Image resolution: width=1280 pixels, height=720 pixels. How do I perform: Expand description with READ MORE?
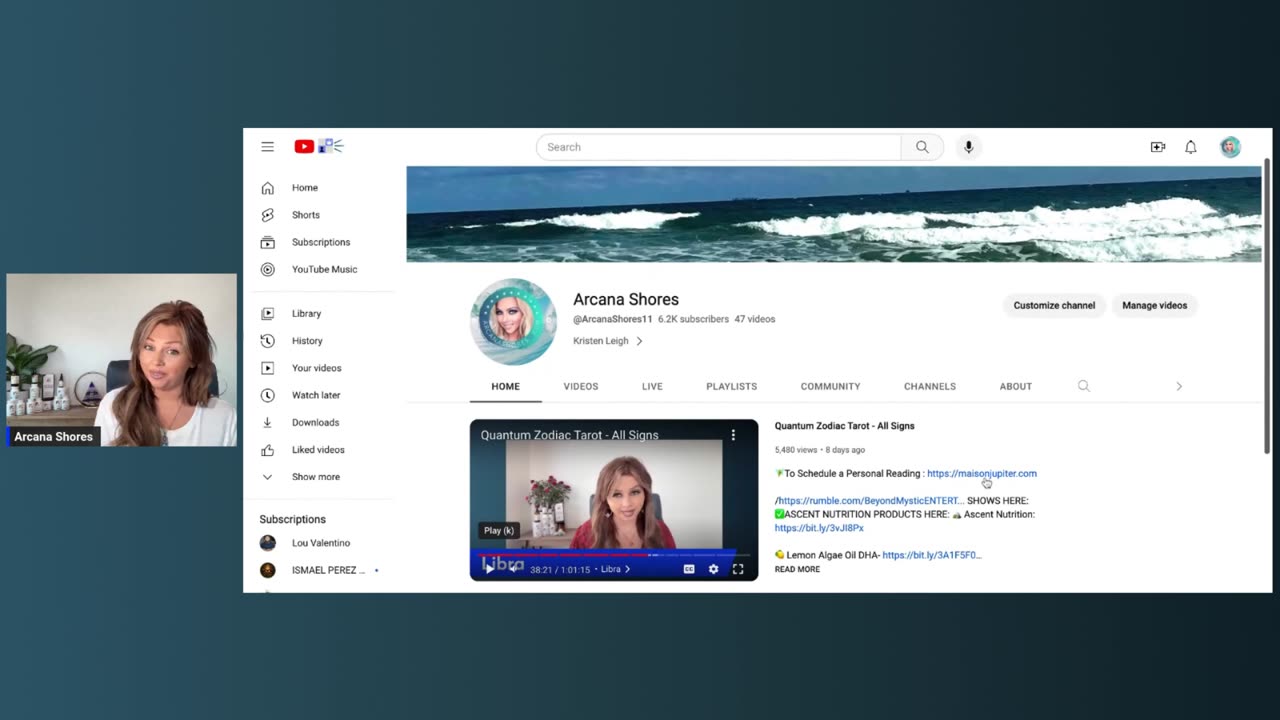[x=797, y=569]
